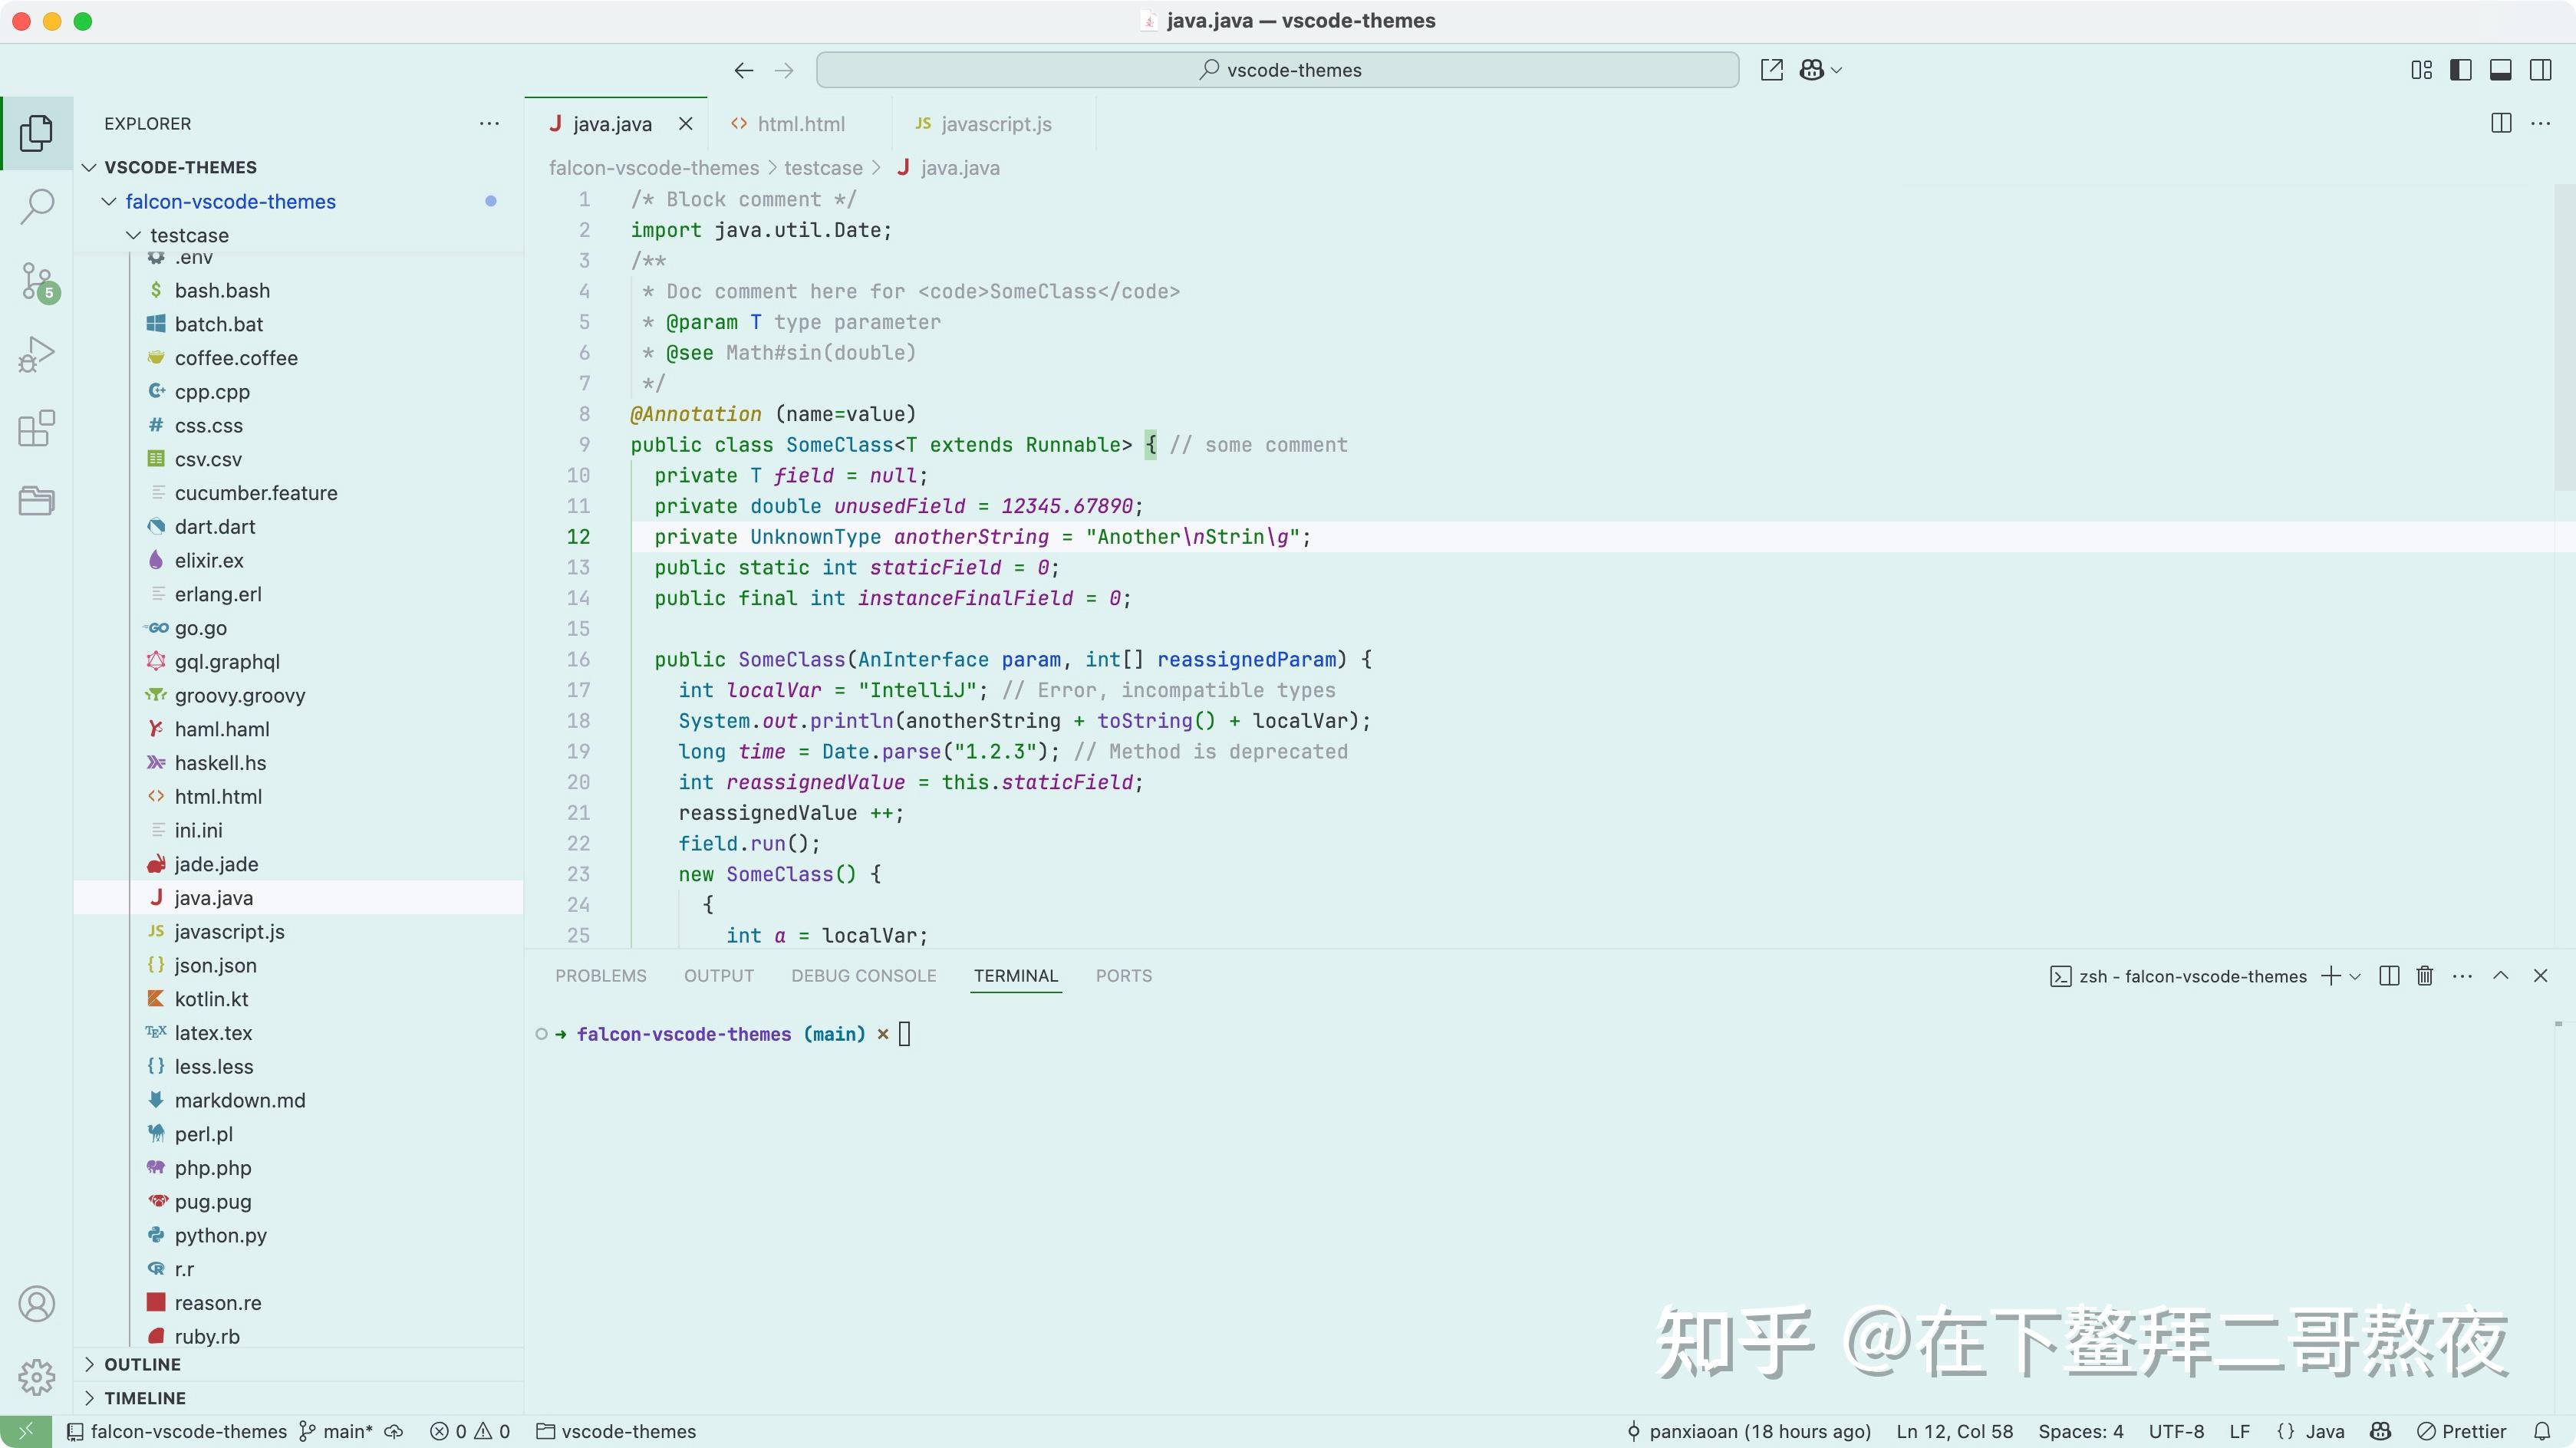The height and width of the screenshot is (1448, 2576).
Task: Split the terminal panel
Action: [2388, 976]
